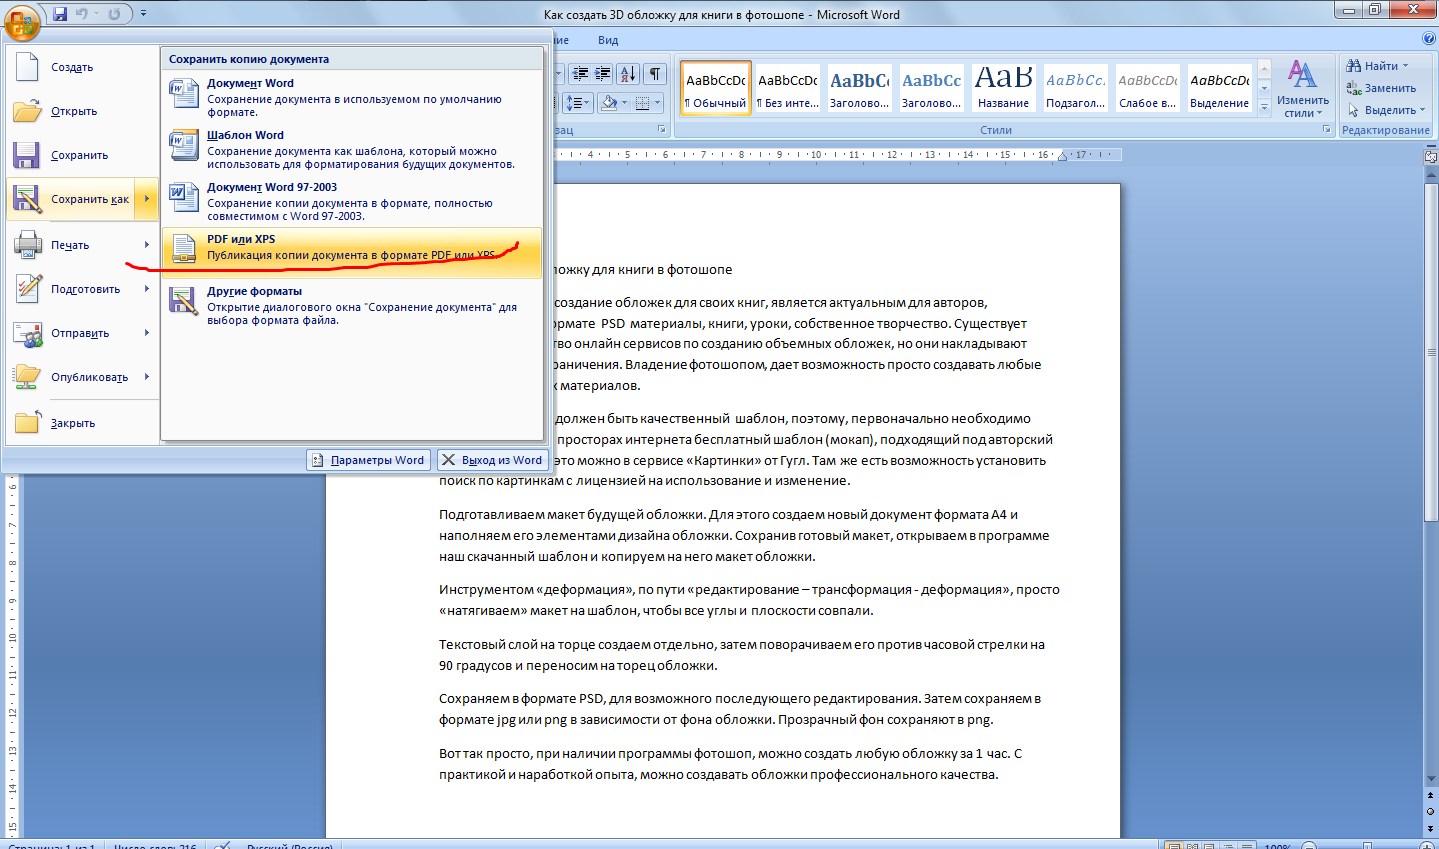Screen dimensions: 1439x849
Task: Click the Save icon in Quick Access Toolbar
Action: [60, 14]
